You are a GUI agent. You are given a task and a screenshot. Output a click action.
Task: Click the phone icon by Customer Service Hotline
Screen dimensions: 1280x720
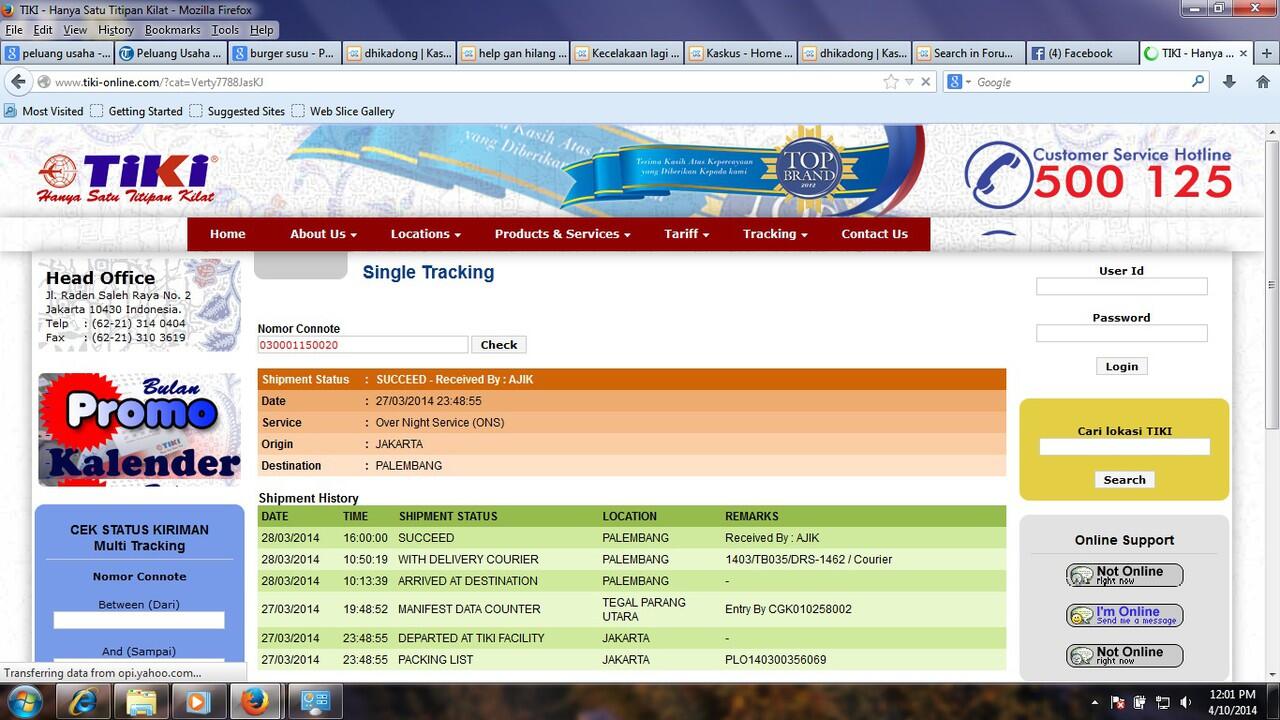coord(997,175)
